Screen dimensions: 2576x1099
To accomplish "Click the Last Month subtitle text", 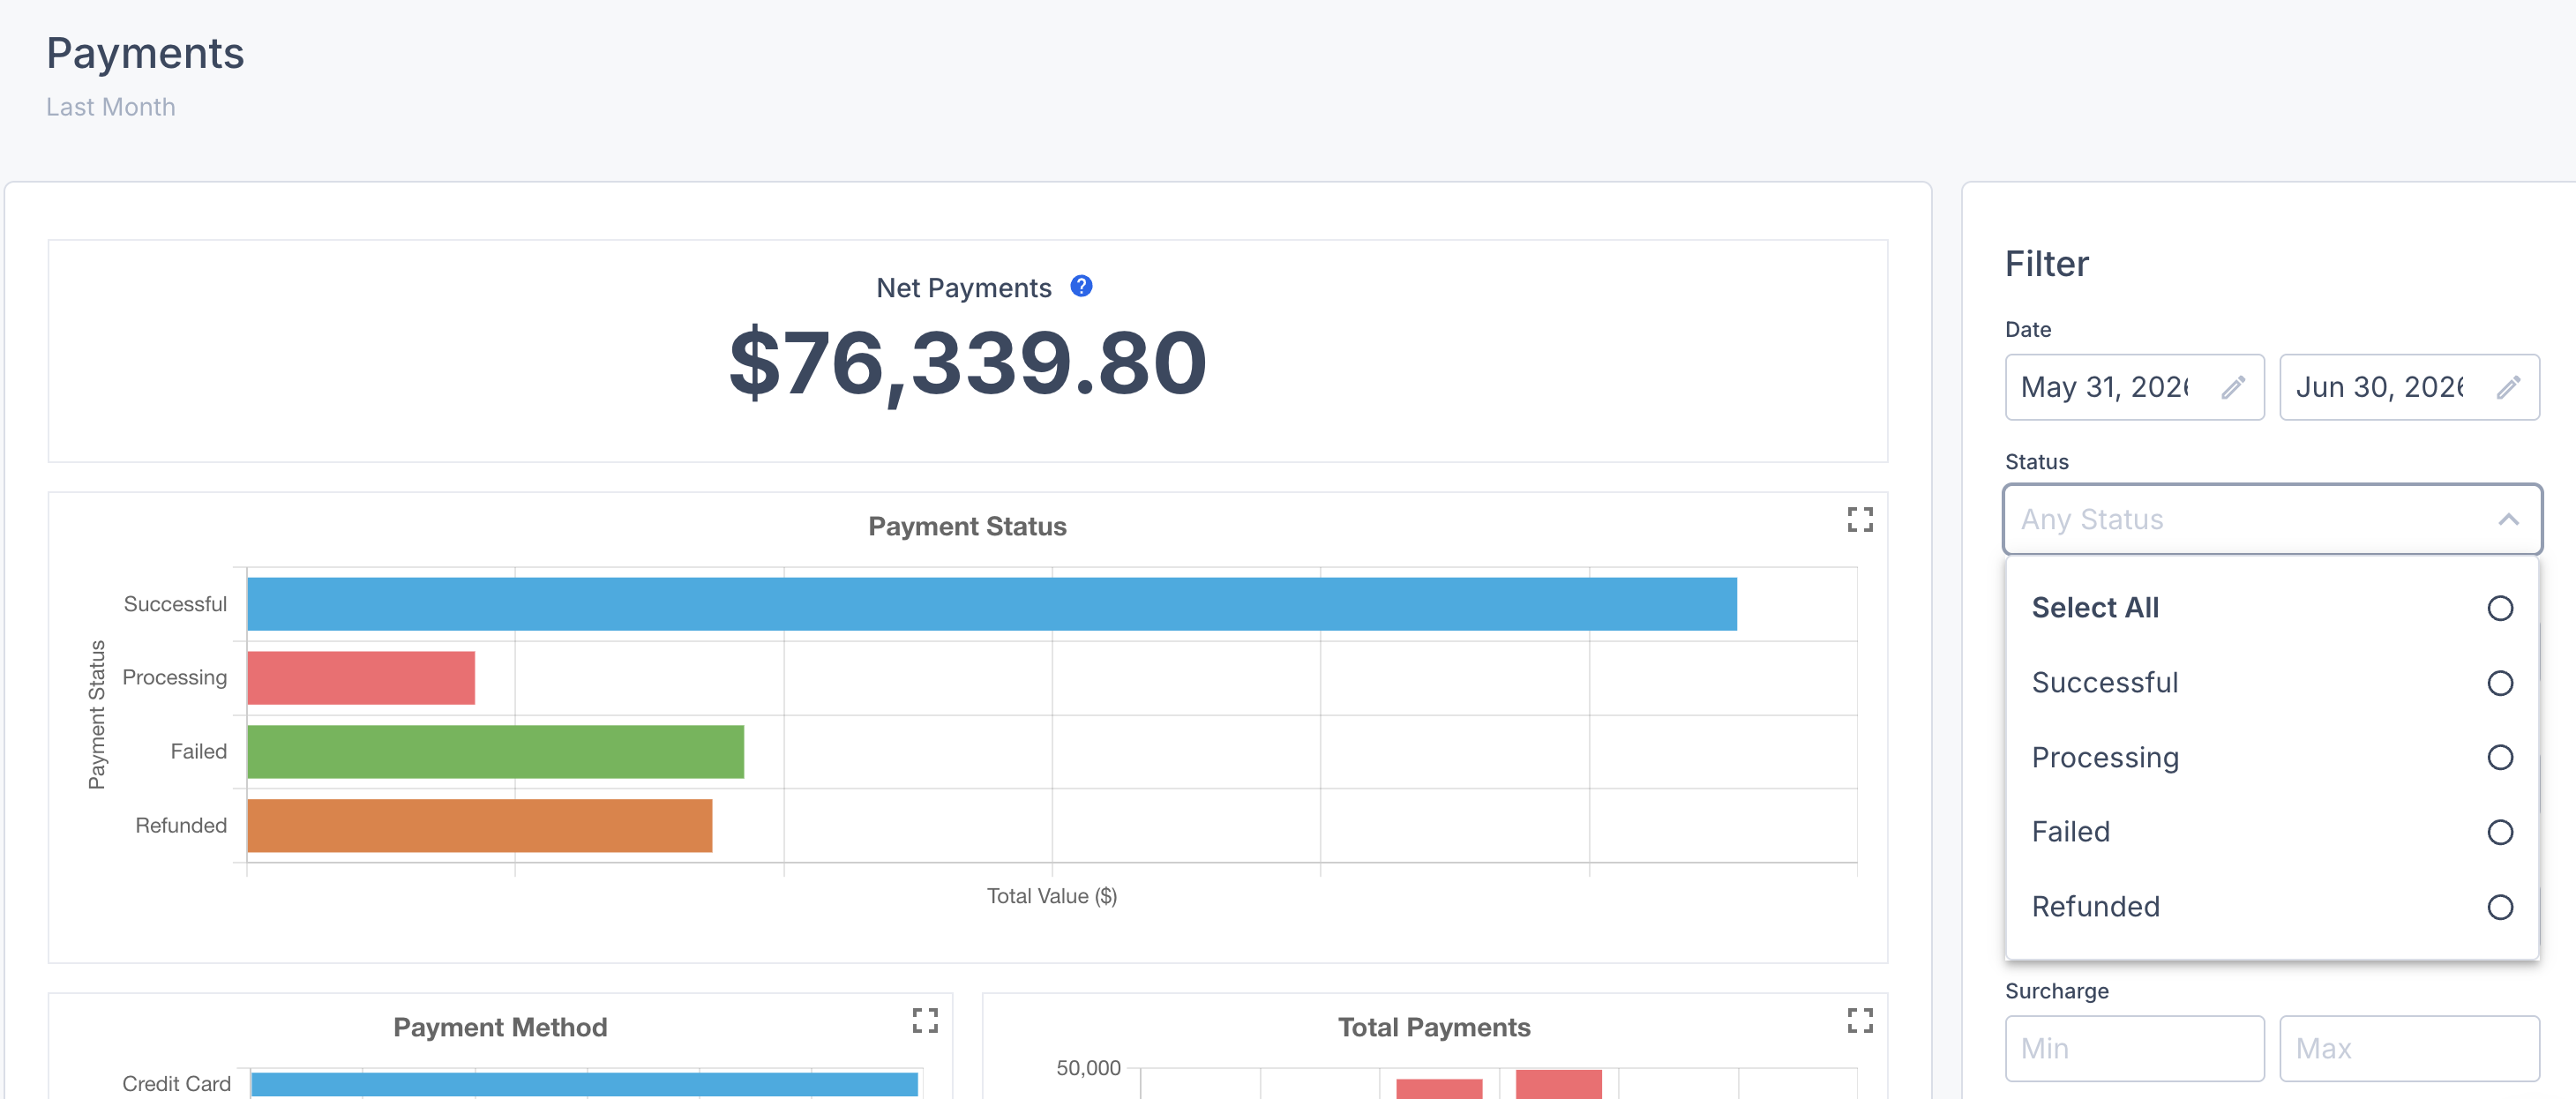I will coord(111,107).
